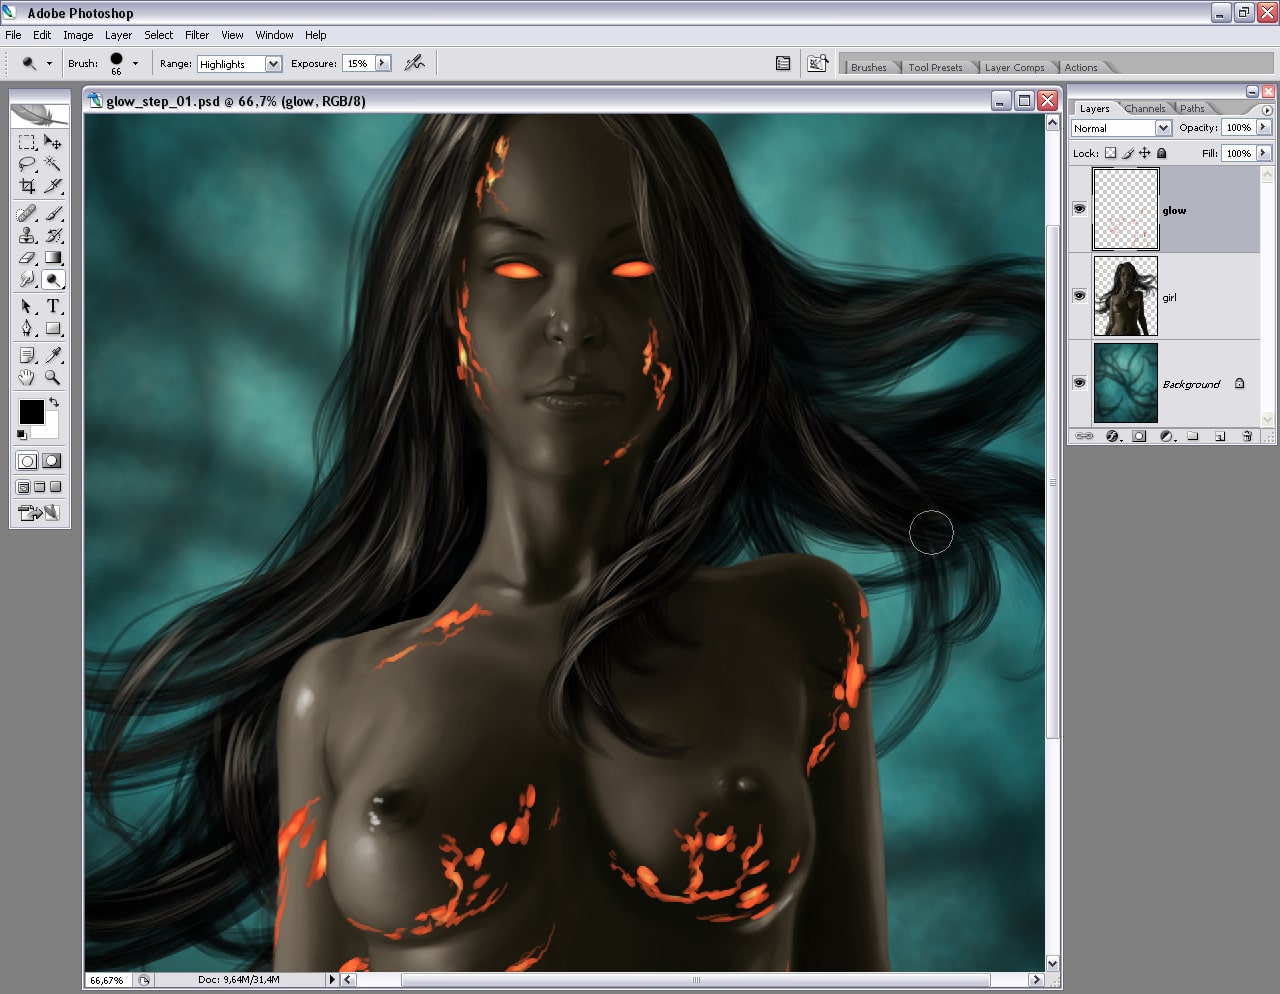Open the Brush preset picker arrow
Image resolution: width=1280 pixels, height=994 pixels.
[x=135, y=63]
